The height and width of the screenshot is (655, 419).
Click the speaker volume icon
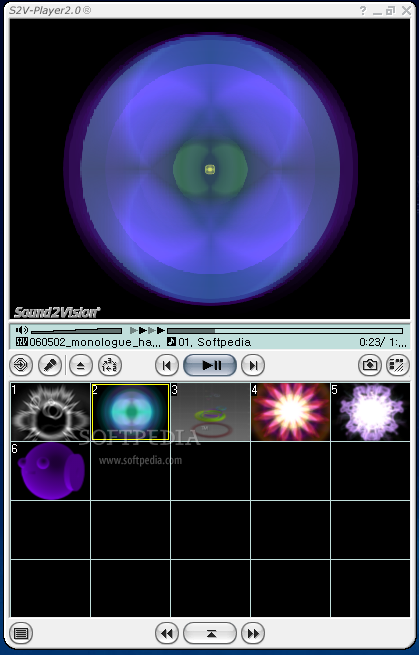(21, 330)
